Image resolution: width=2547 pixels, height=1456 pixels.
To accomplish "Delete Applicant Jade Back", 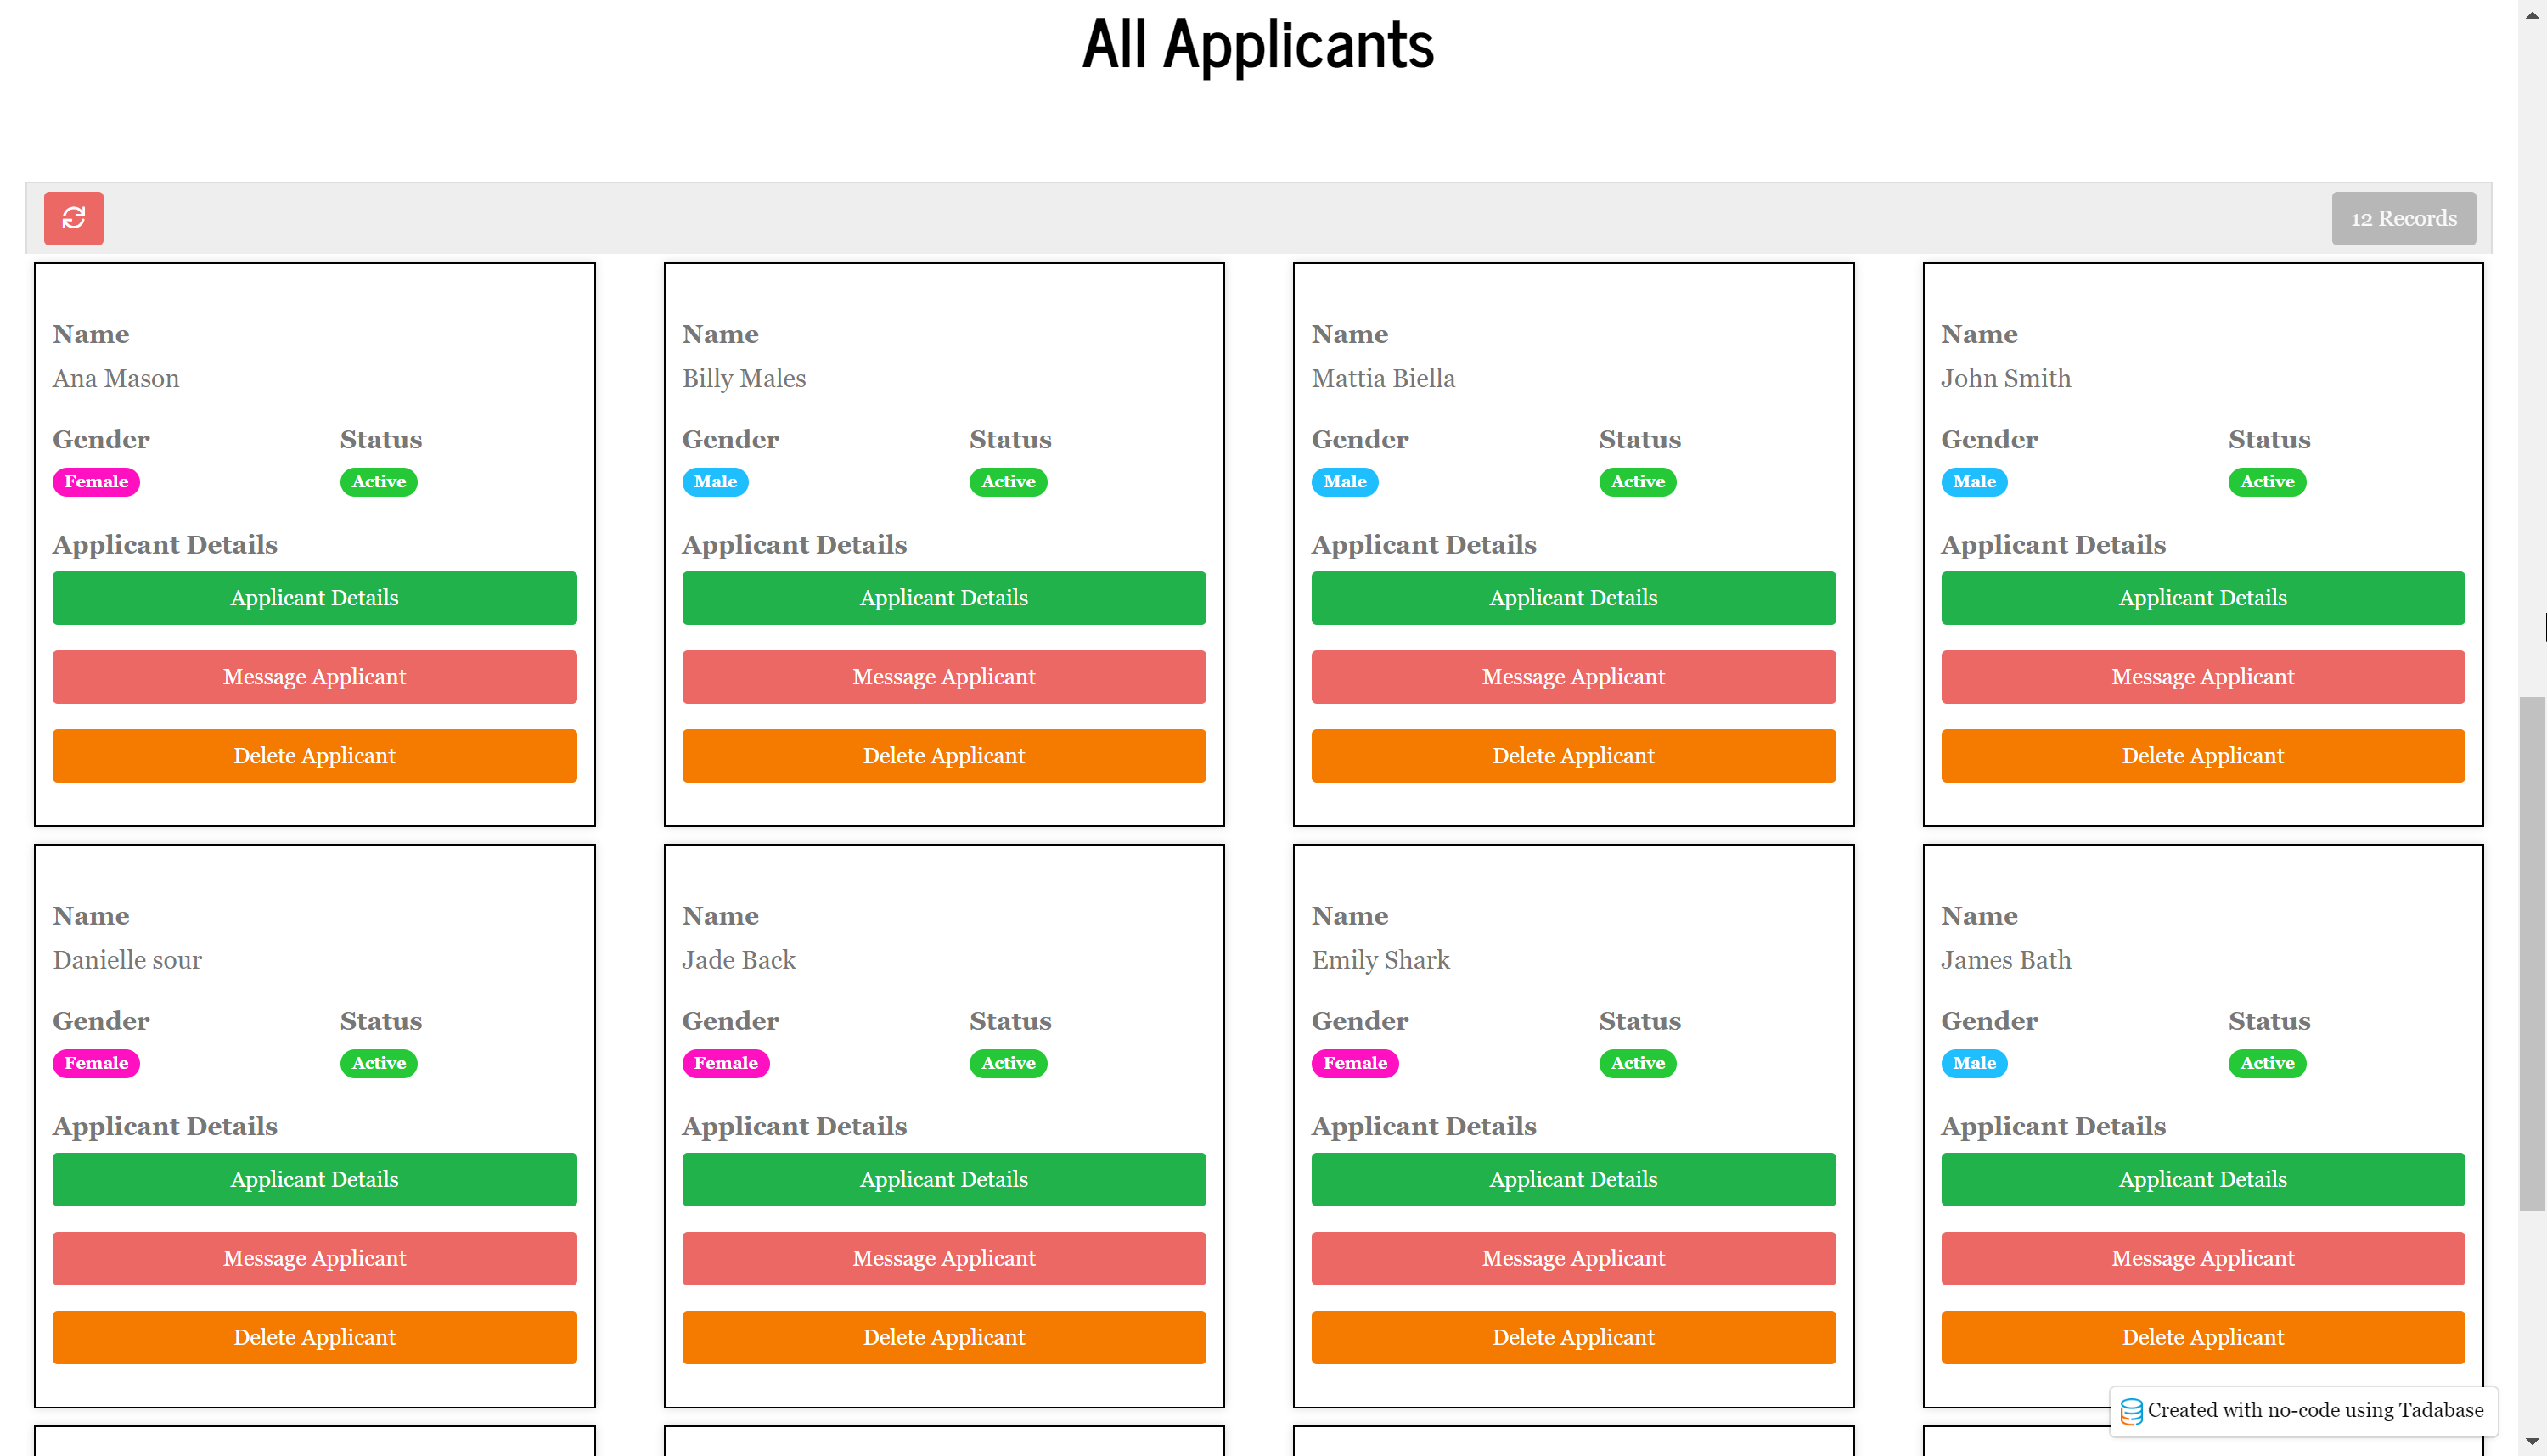I will pos(944,1337).
